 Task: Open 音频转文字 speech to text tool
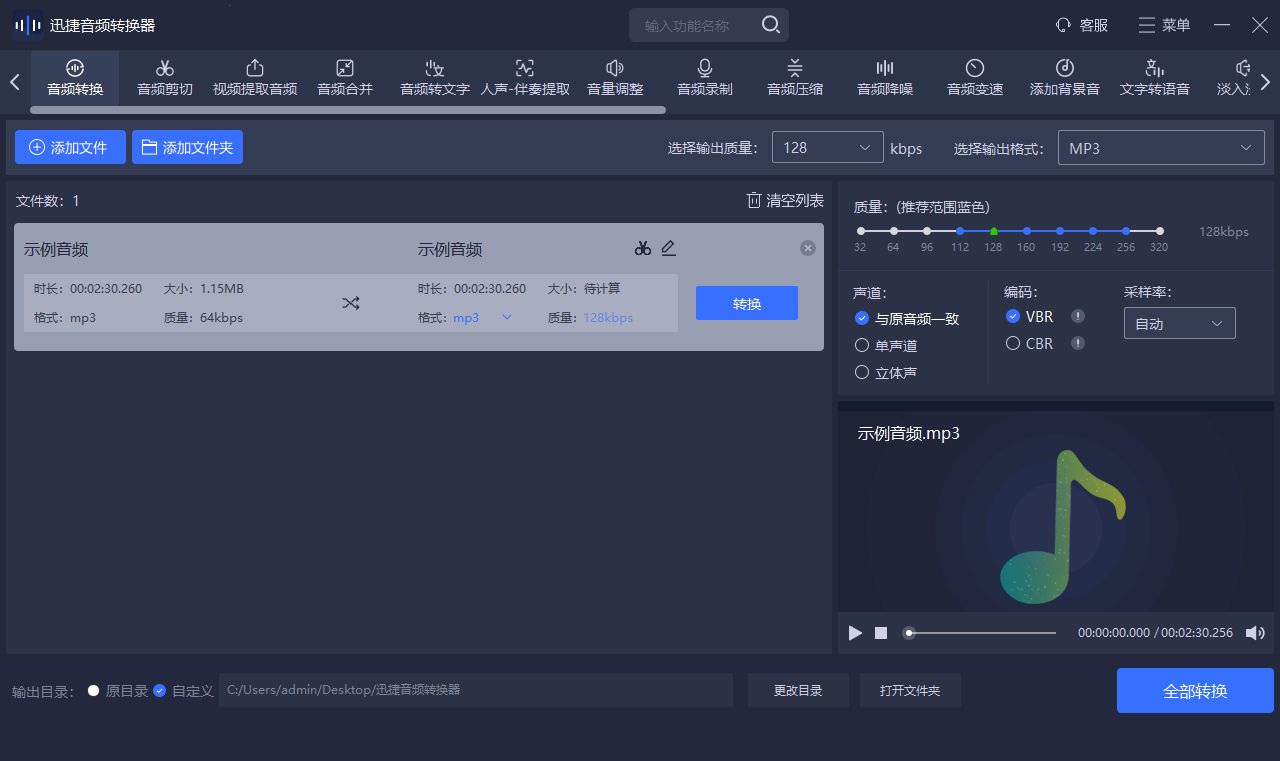tap(435, 78)
